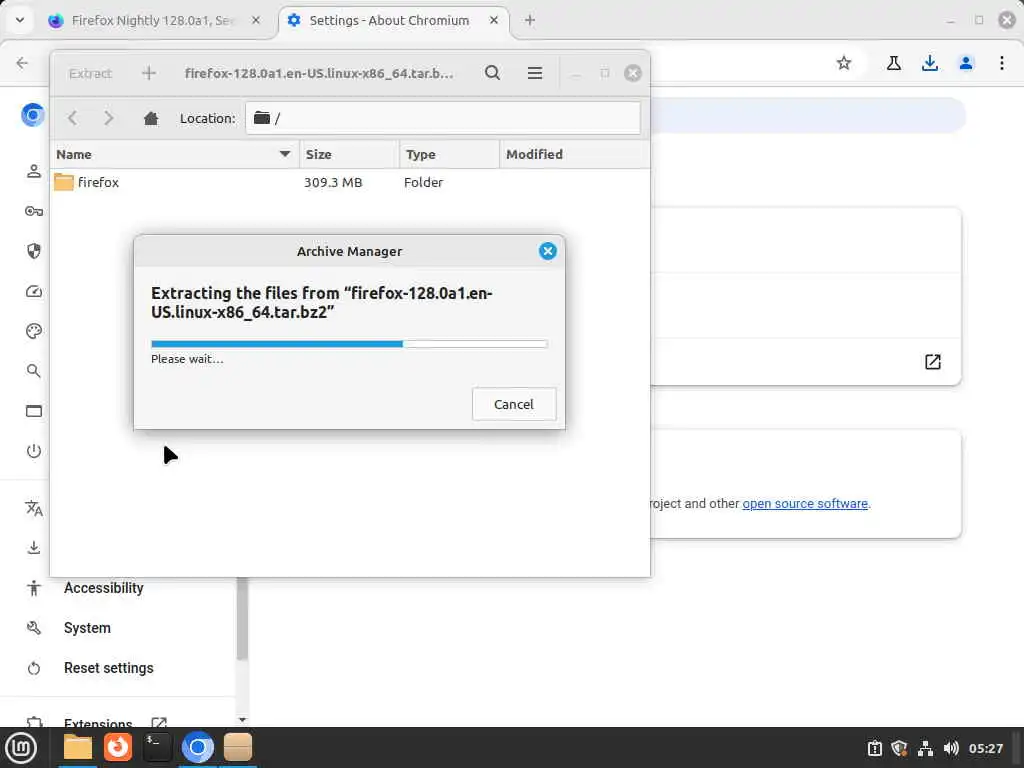This screenshot has height=768, width=1024.
Task: Open the Linux Mint start menu
Action: (21, 748)
